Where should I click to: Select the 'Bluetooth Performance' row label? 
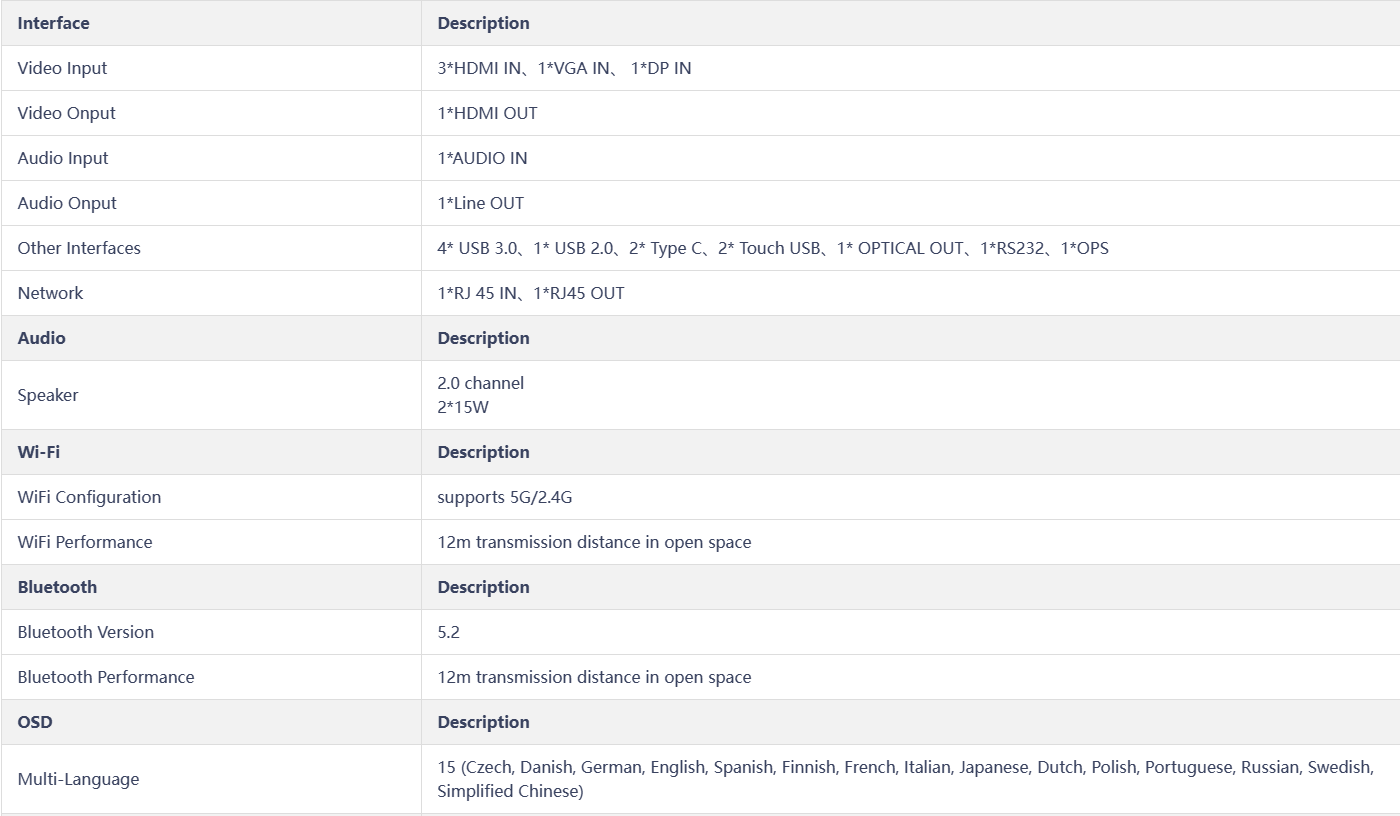(x=106, y=677)
